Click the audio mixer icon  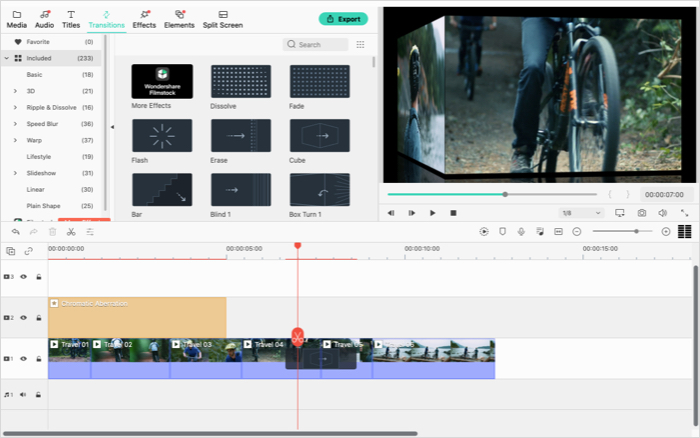coord(540,231)
